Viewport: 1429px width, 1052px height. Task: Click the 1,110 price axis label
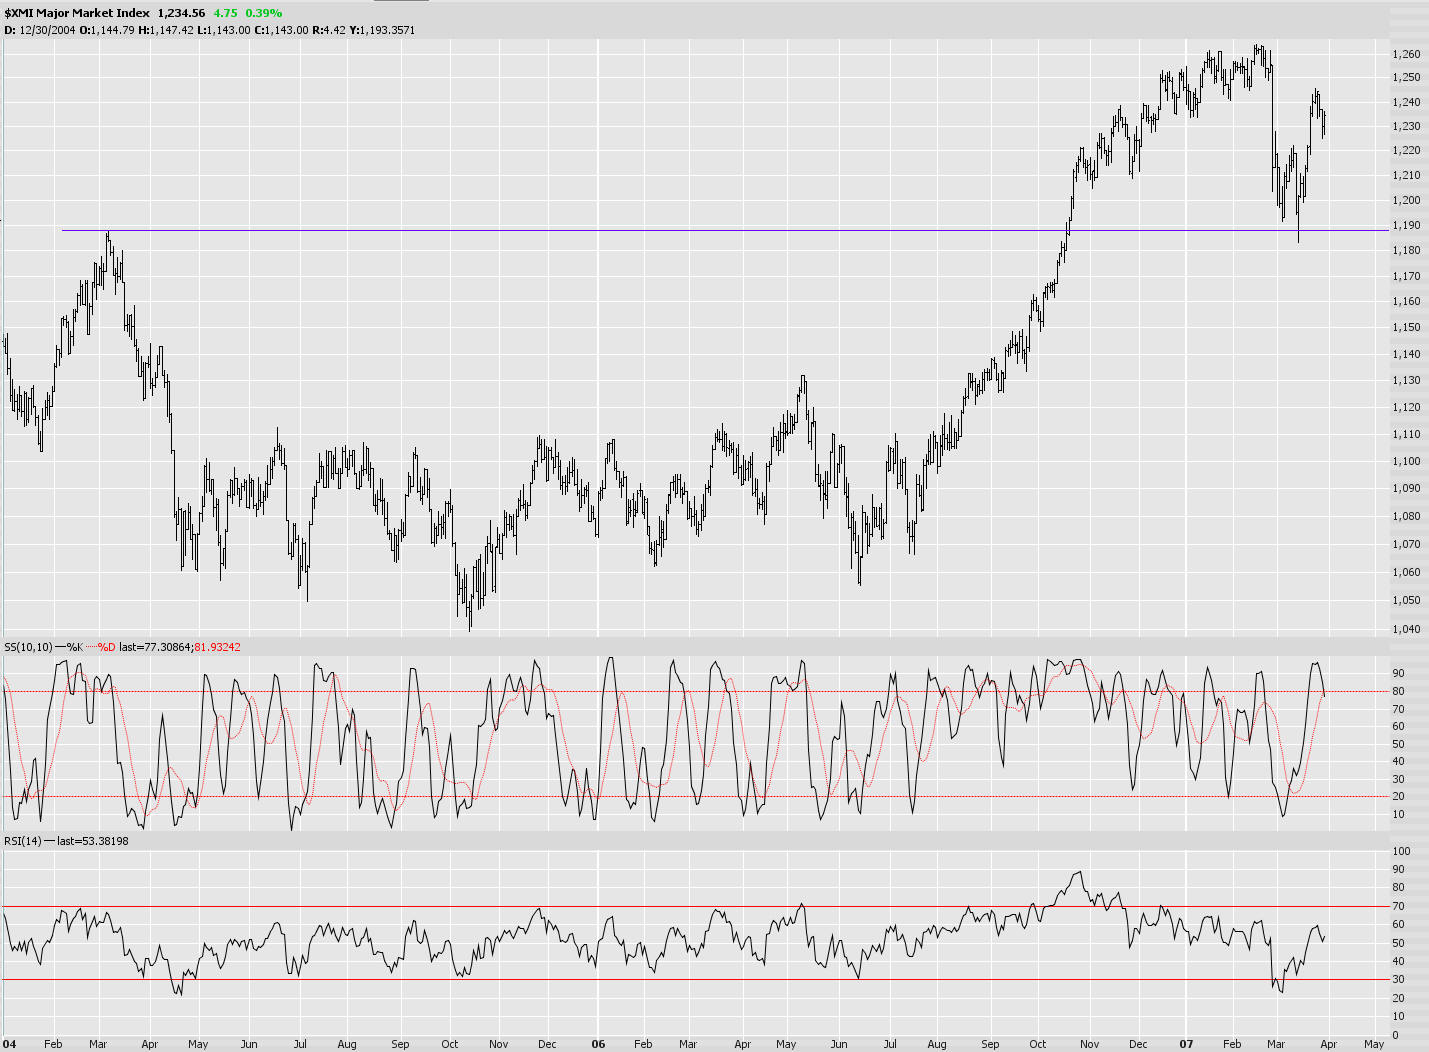pyautogui.click(x=1406, y=434)
